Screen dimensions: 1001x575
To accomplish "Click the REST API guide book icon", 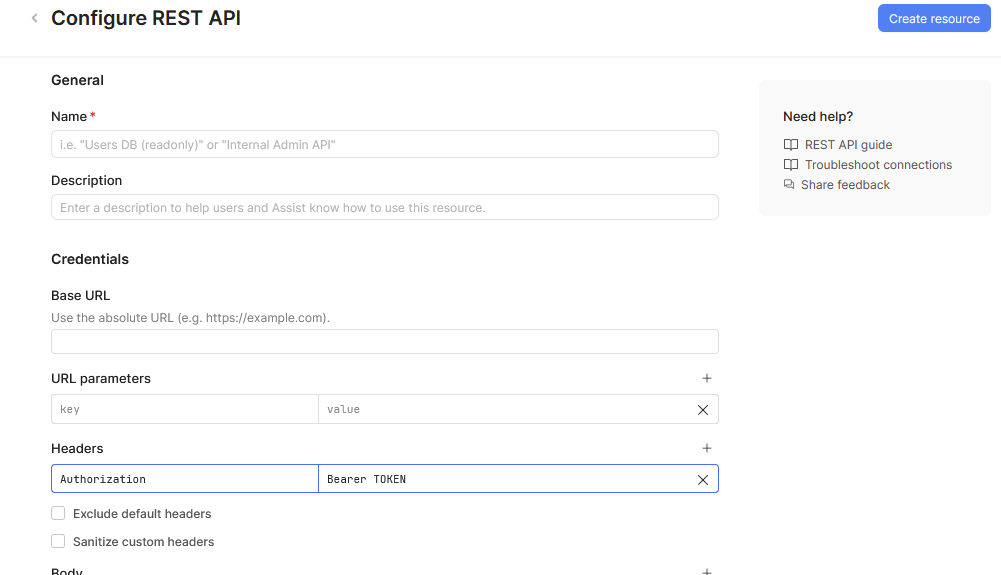I will [791, 145].
